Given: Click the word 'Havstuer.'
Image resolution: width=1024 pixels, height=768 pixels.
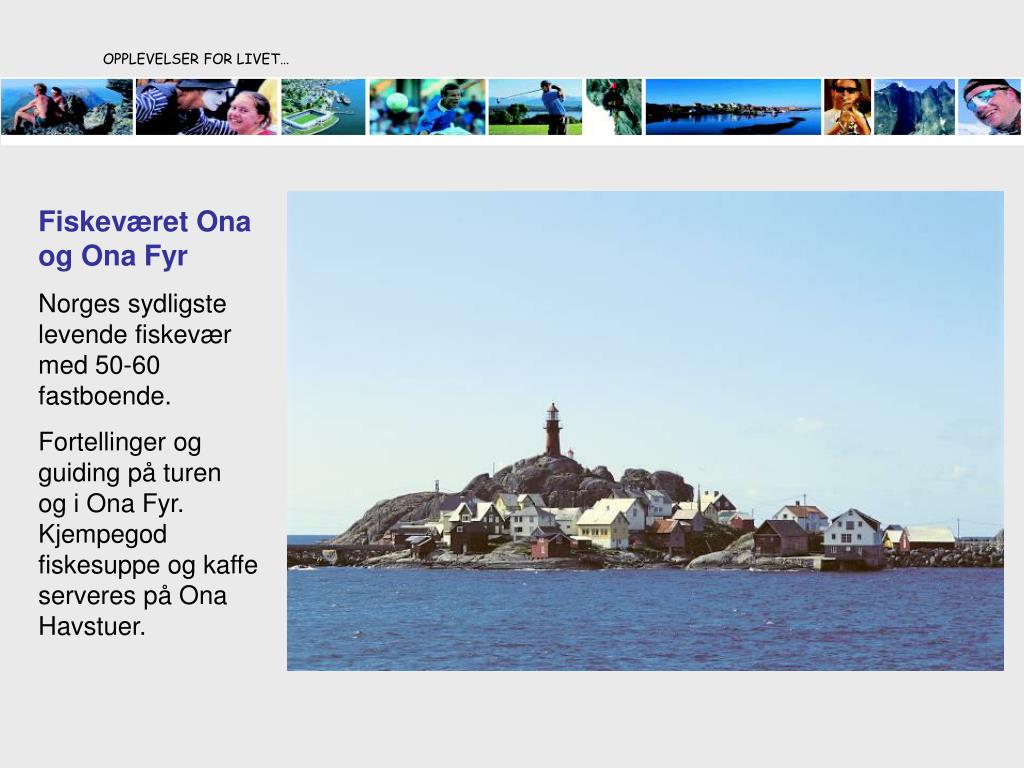Looking at the screenshot, I should [91, 626].
